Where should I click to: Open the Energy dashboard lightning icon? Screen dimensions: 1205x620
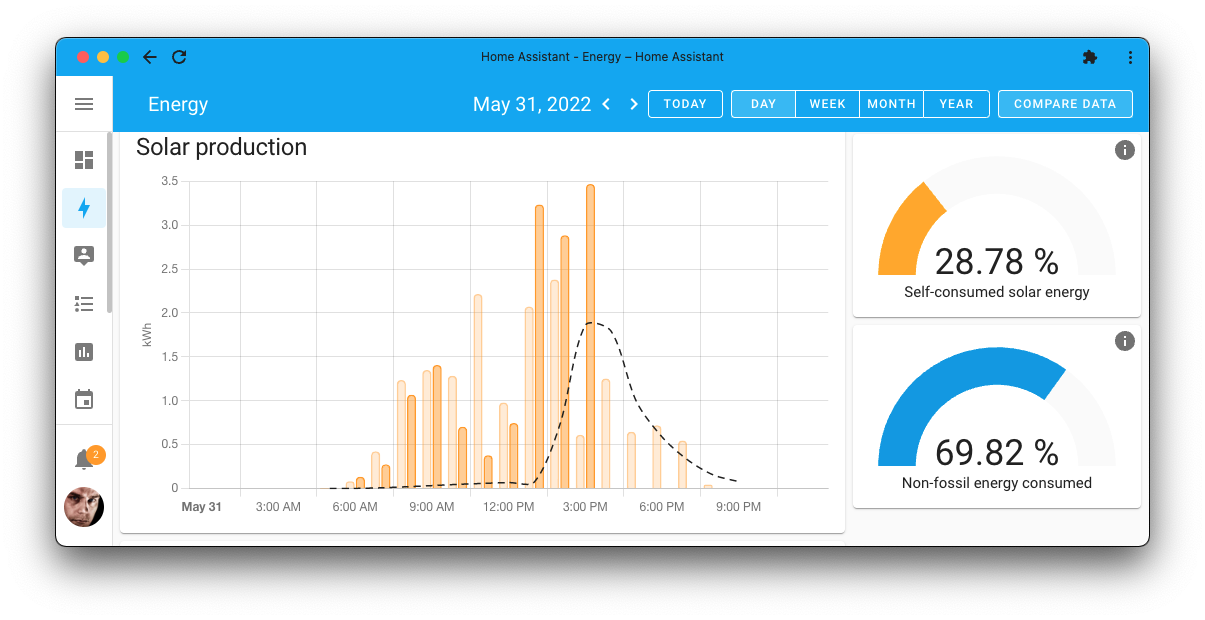pyautogui.click(x=84, y=208)
